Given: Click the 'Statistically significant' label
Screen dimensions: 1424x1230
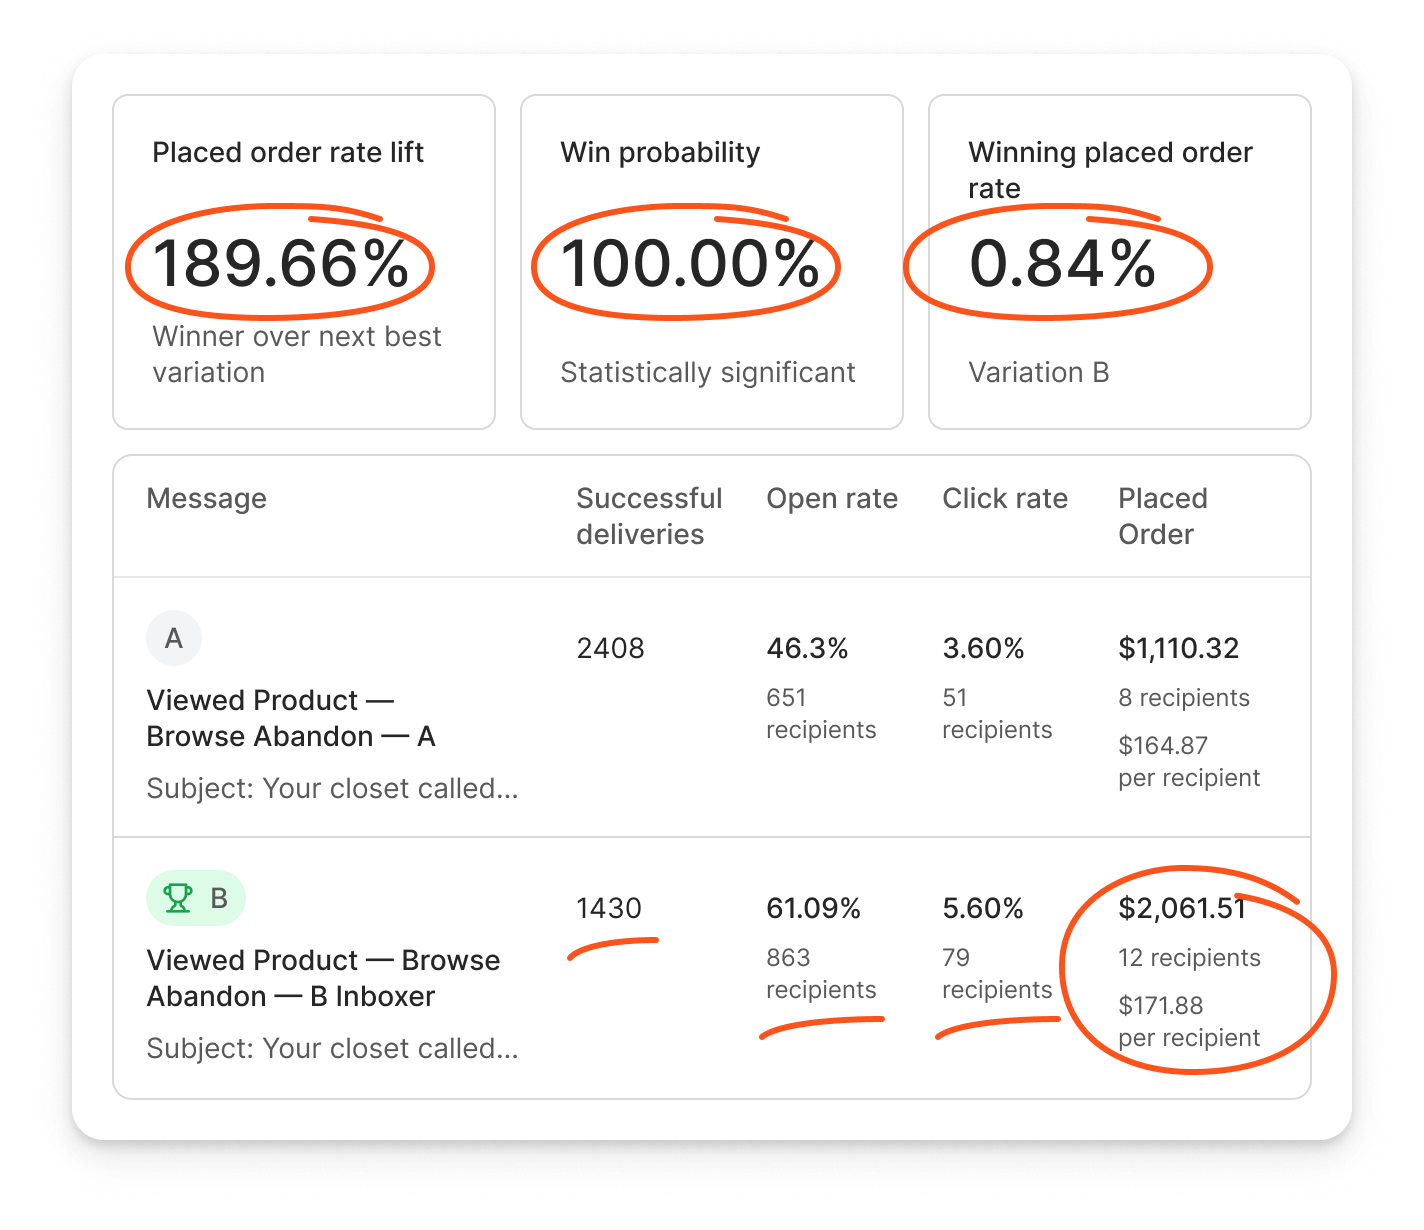Looking at the screenshot, I should [x=707, y=372].
